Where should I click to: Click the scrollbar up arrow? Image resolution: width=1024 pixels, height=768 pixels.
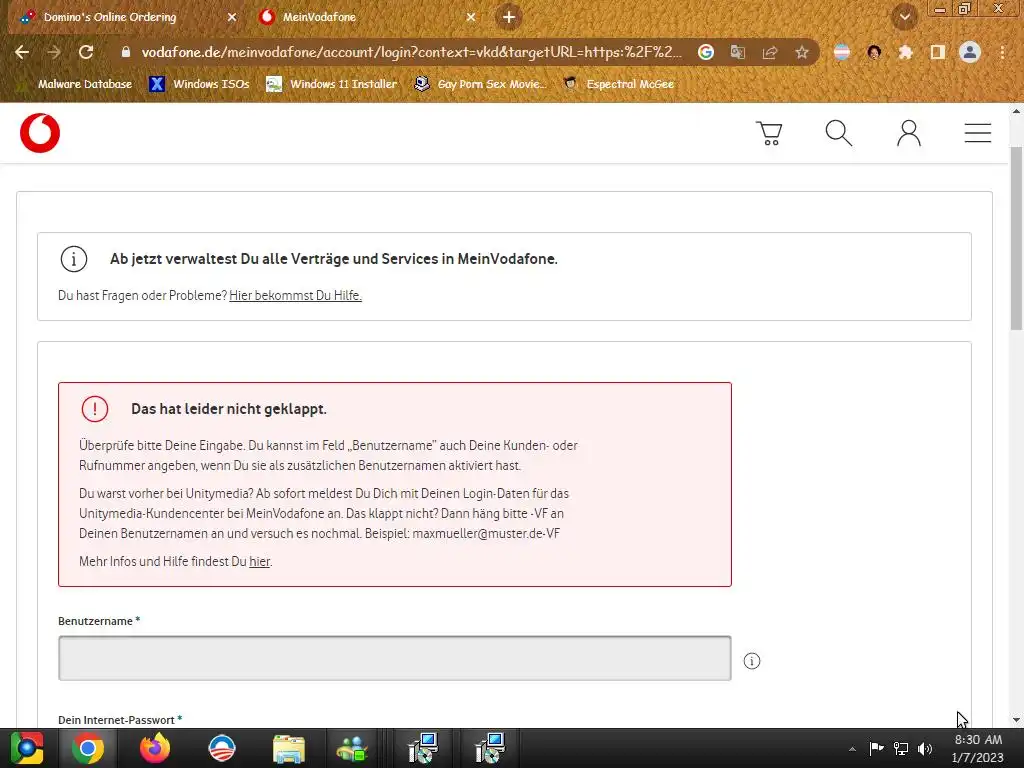click(x=1016, y=112)
